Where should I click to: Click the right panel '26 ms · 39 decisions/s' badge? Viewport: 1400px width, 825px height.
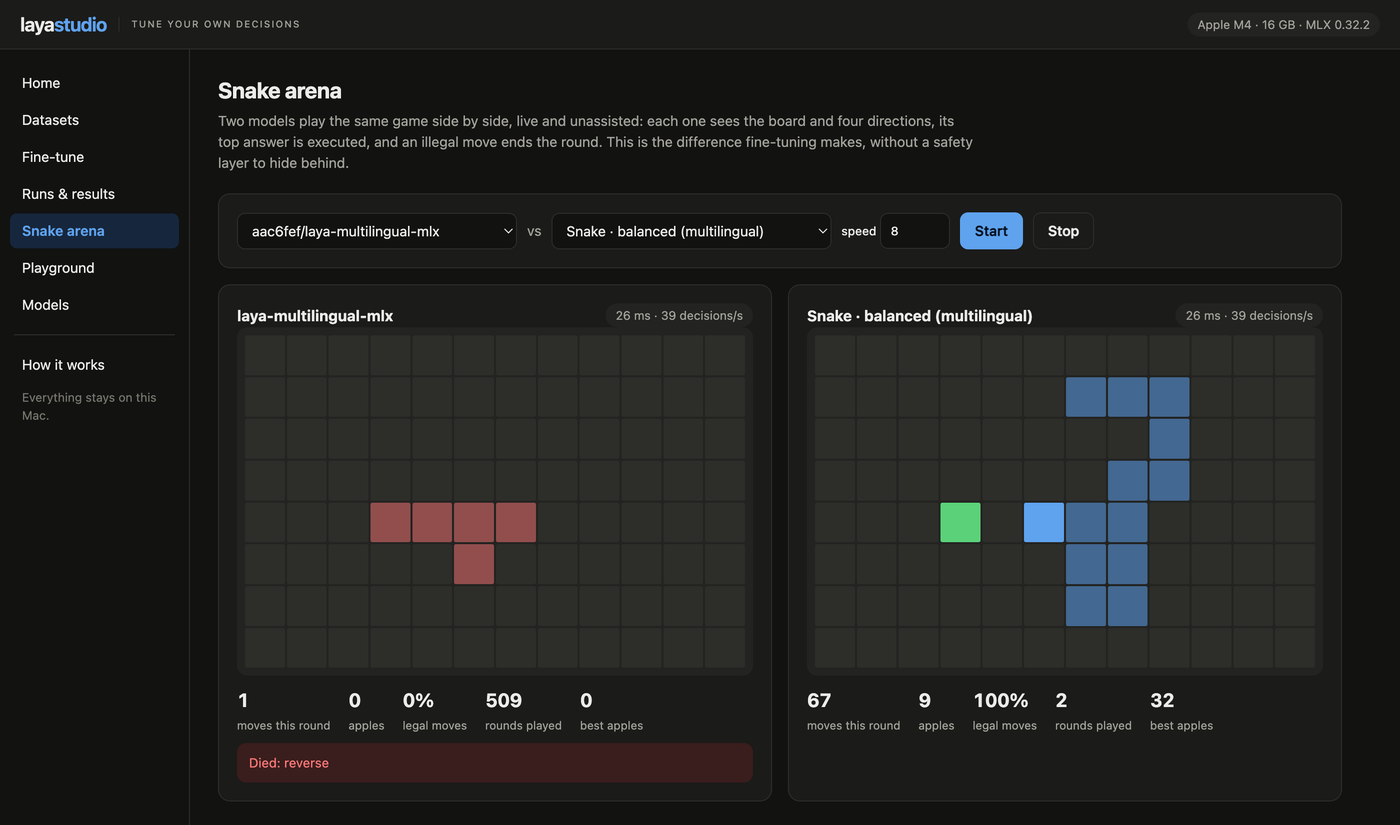click(x=1249, y=316)
